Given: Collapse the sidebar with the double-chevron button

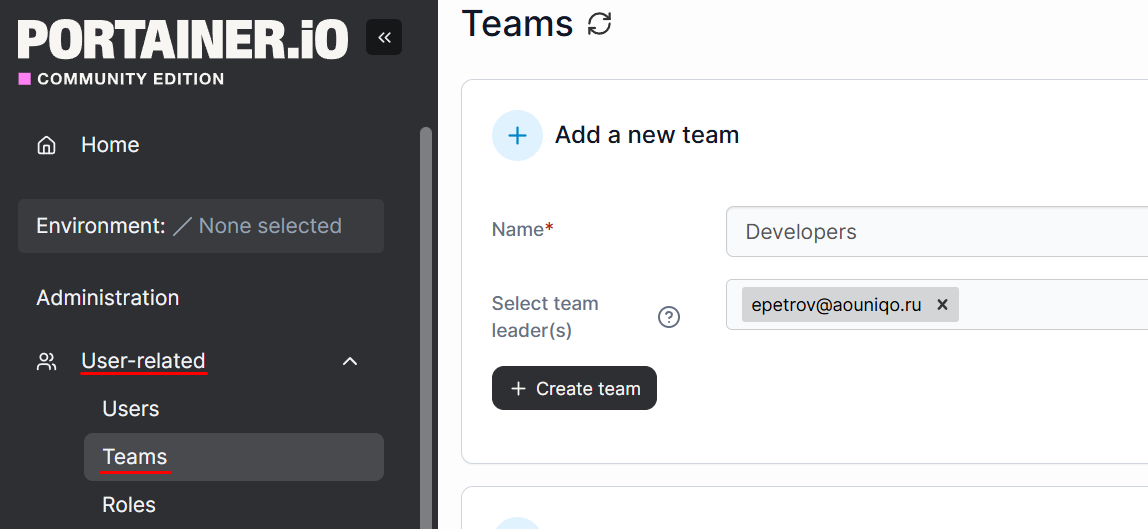Looking at the screenshot, I should coord(384,37).
